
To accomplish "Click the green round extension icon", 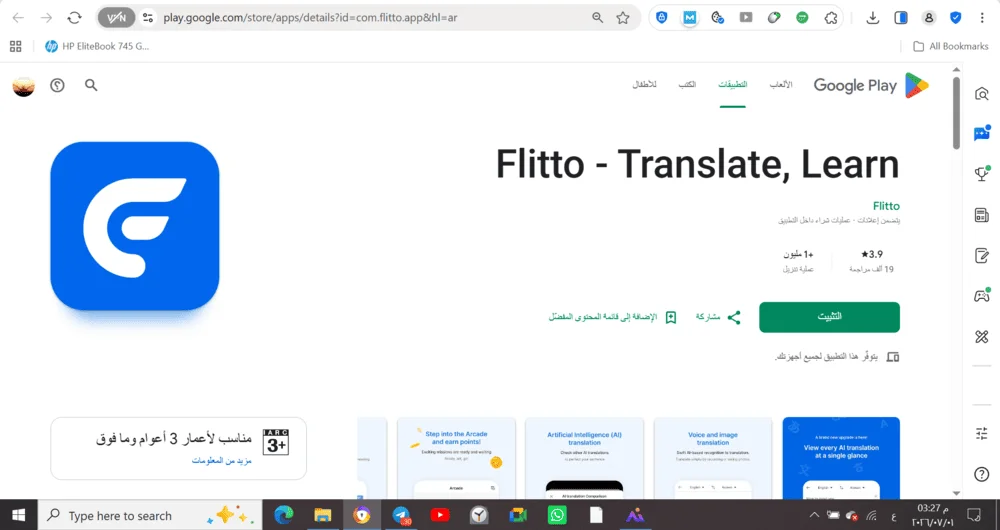I will tap(802, 18).
